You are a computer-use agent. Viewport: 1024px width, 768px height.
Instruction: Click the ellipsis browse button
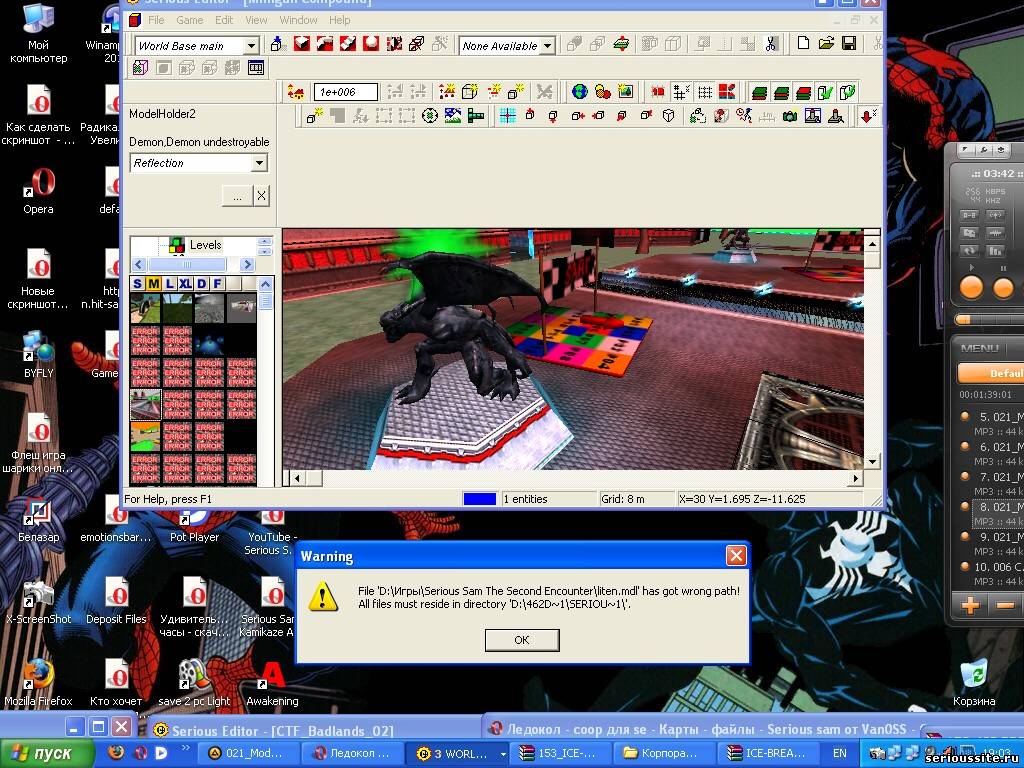(238, 195)
